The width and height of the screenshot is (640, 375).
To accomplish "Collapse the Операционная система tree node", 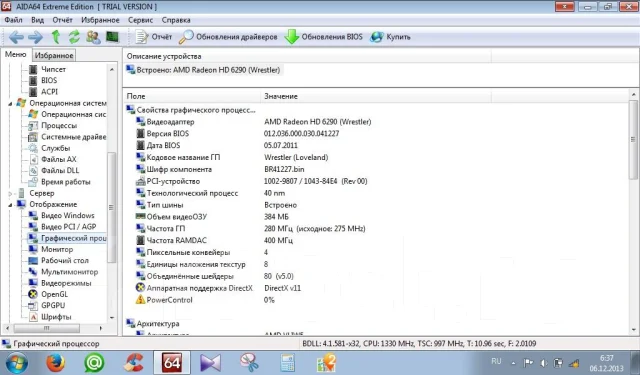I will (x=10, y=104).
